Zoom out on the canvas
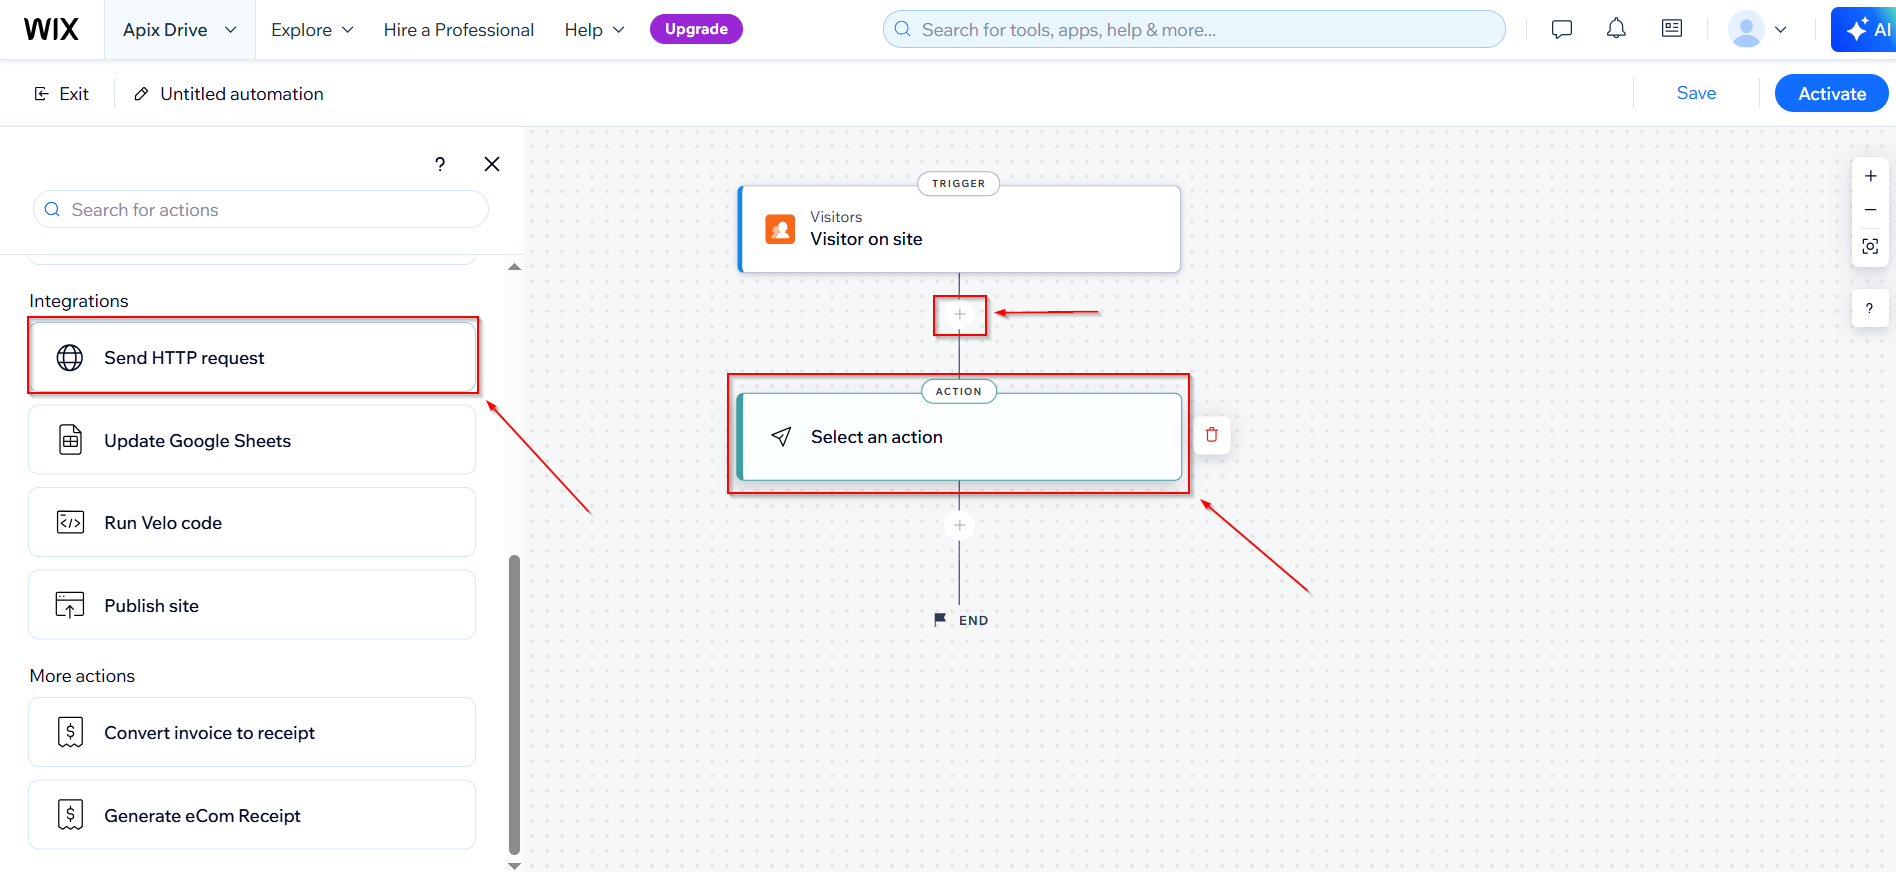 coord(1870,210)
